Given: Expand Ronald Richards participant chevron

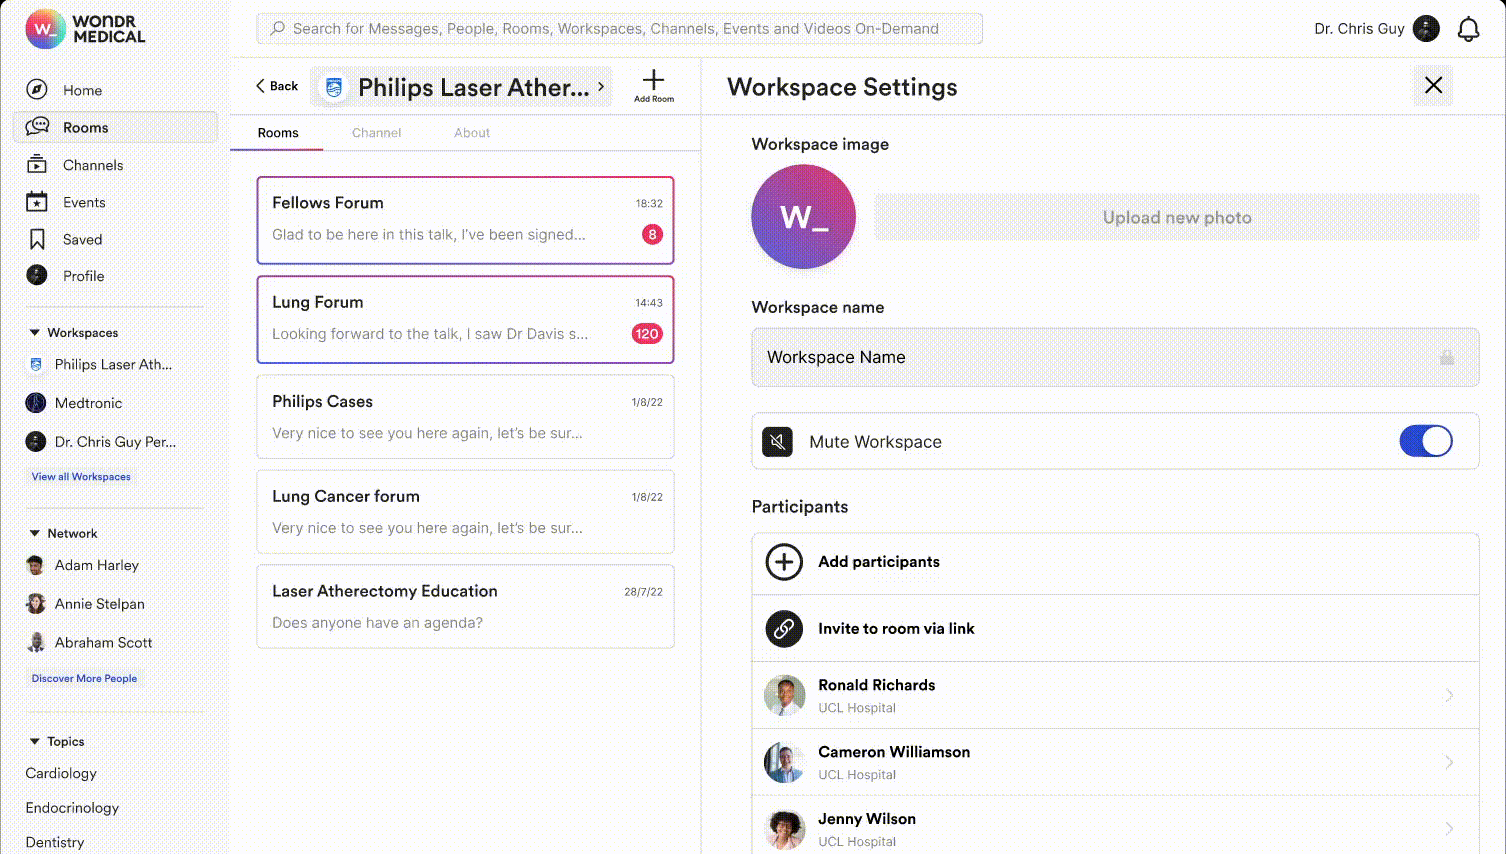Looking at the screenshot, I should click(1448, 696).
